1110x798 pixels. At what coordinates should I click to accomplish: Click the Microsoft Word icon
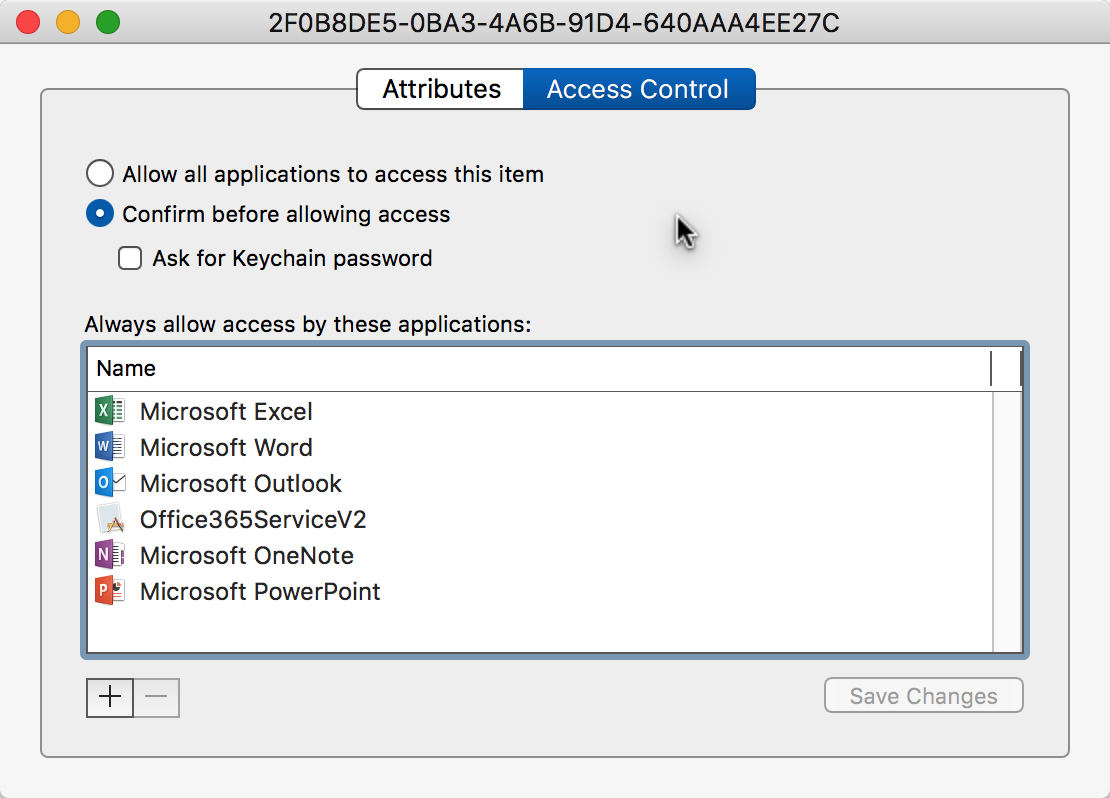(109, 447)
